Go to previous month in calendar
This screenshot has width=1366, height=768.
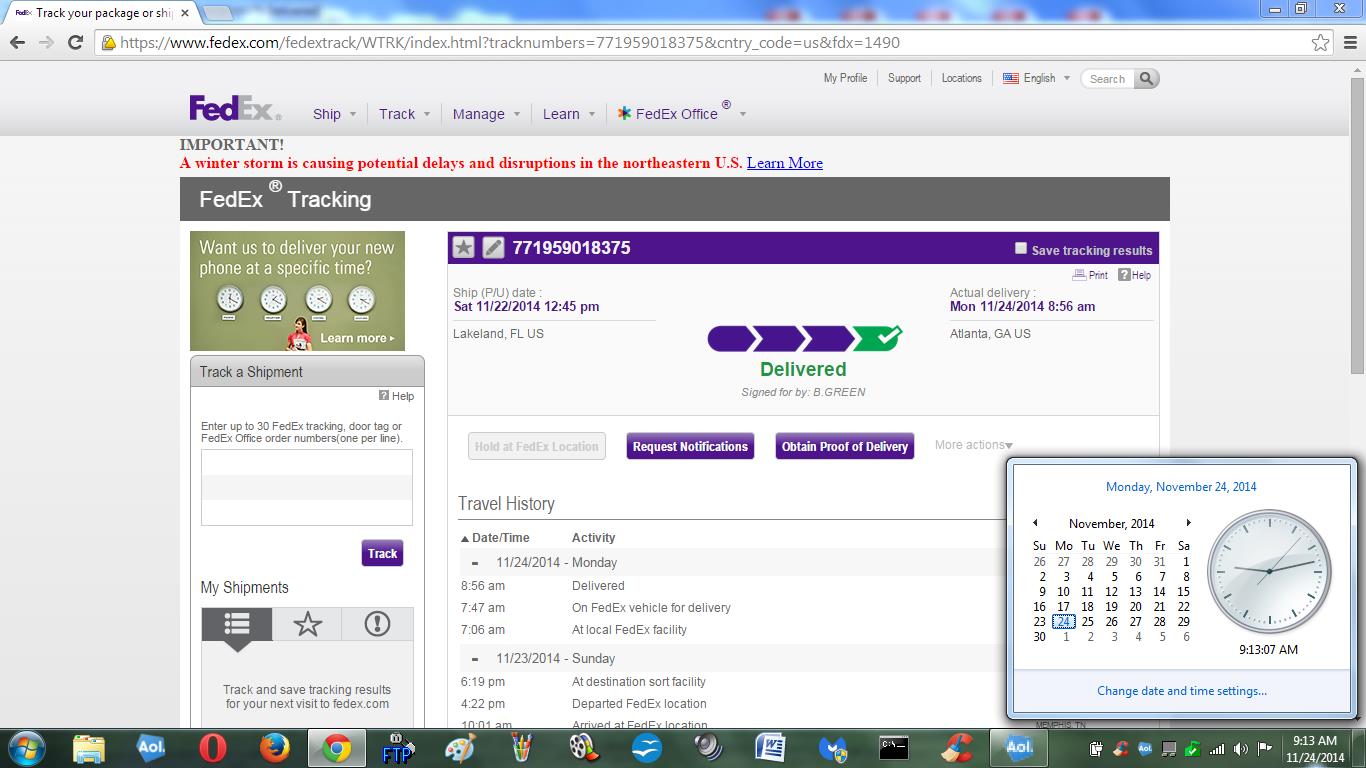[x=1035, y=523]
